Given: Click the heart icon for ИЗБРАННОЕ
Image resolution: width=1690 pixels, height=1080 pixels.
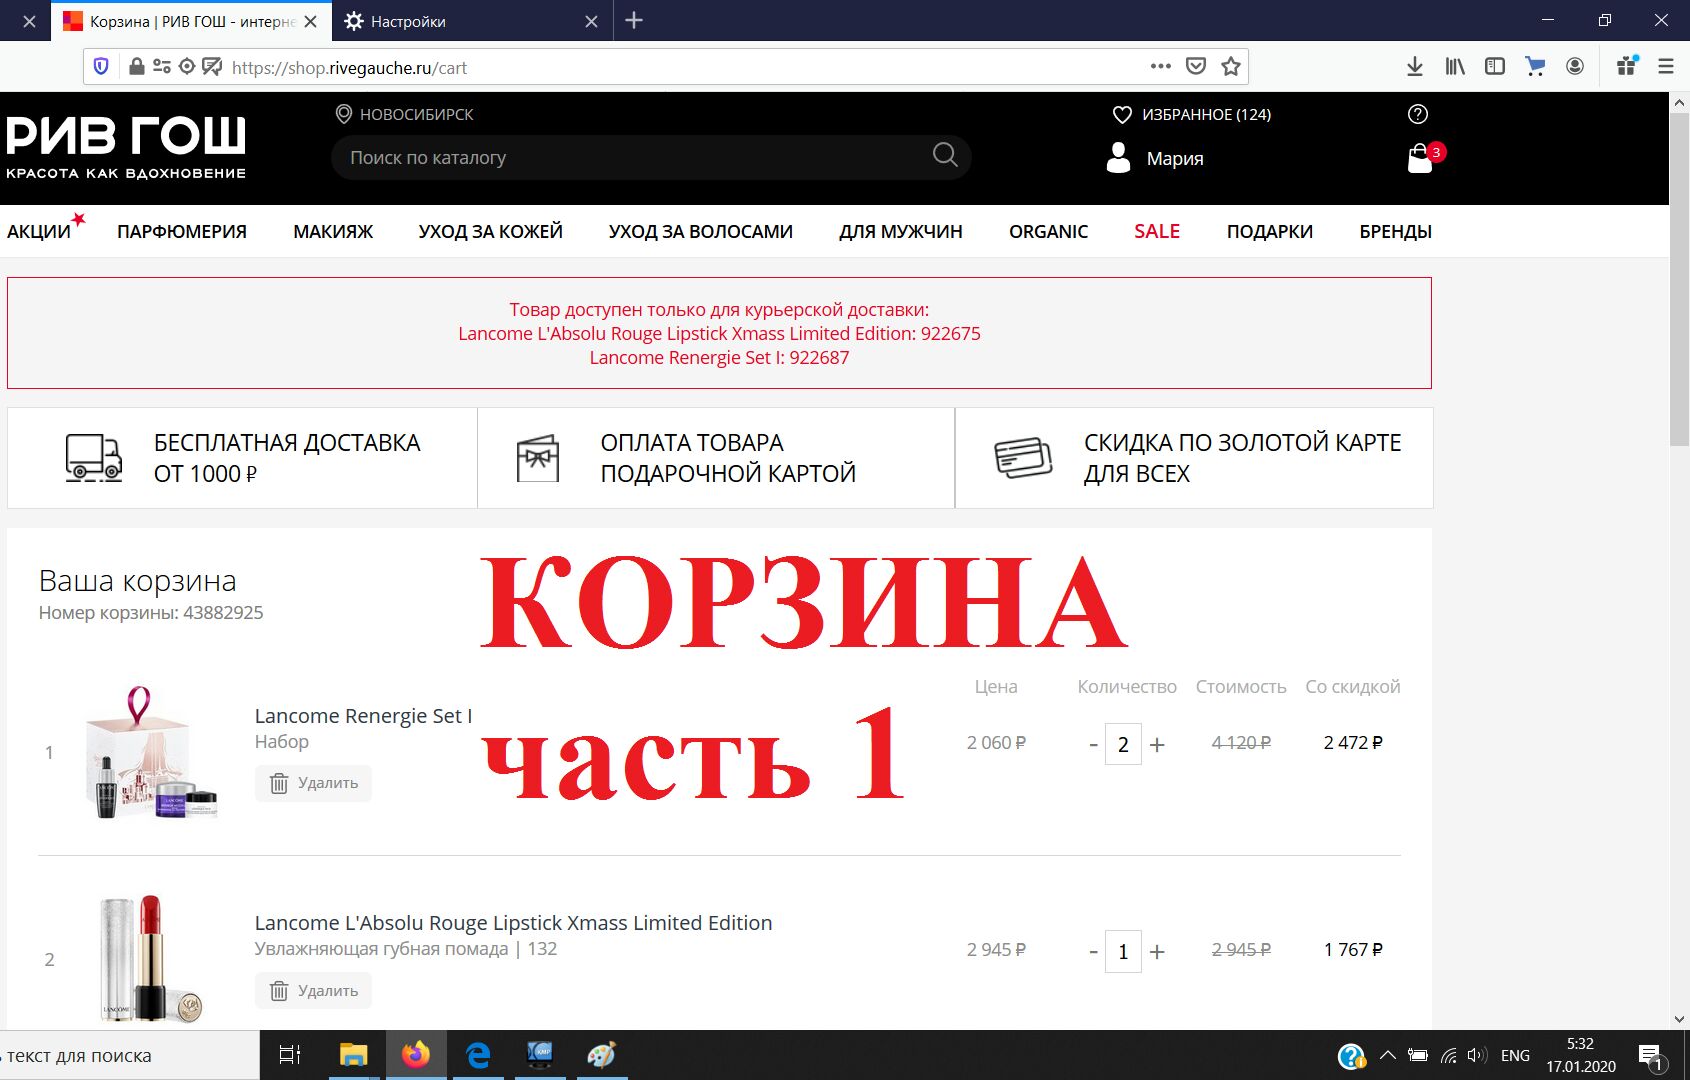Looking at the screenshot, I should (1122, 115).
